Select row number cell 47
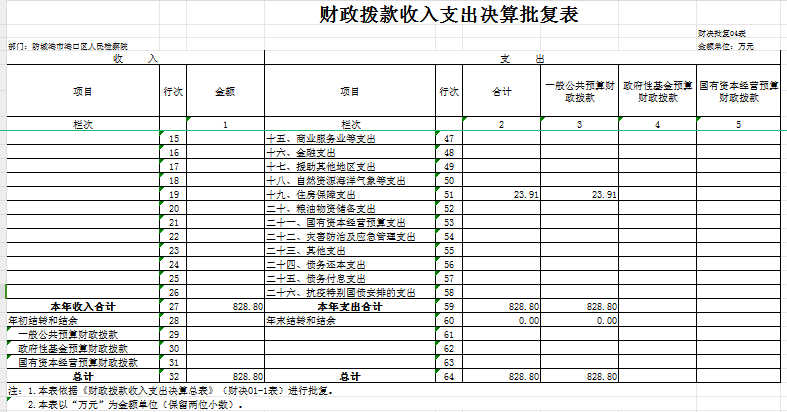This screenshot has height=412, width=787. [x=449, y=139]
